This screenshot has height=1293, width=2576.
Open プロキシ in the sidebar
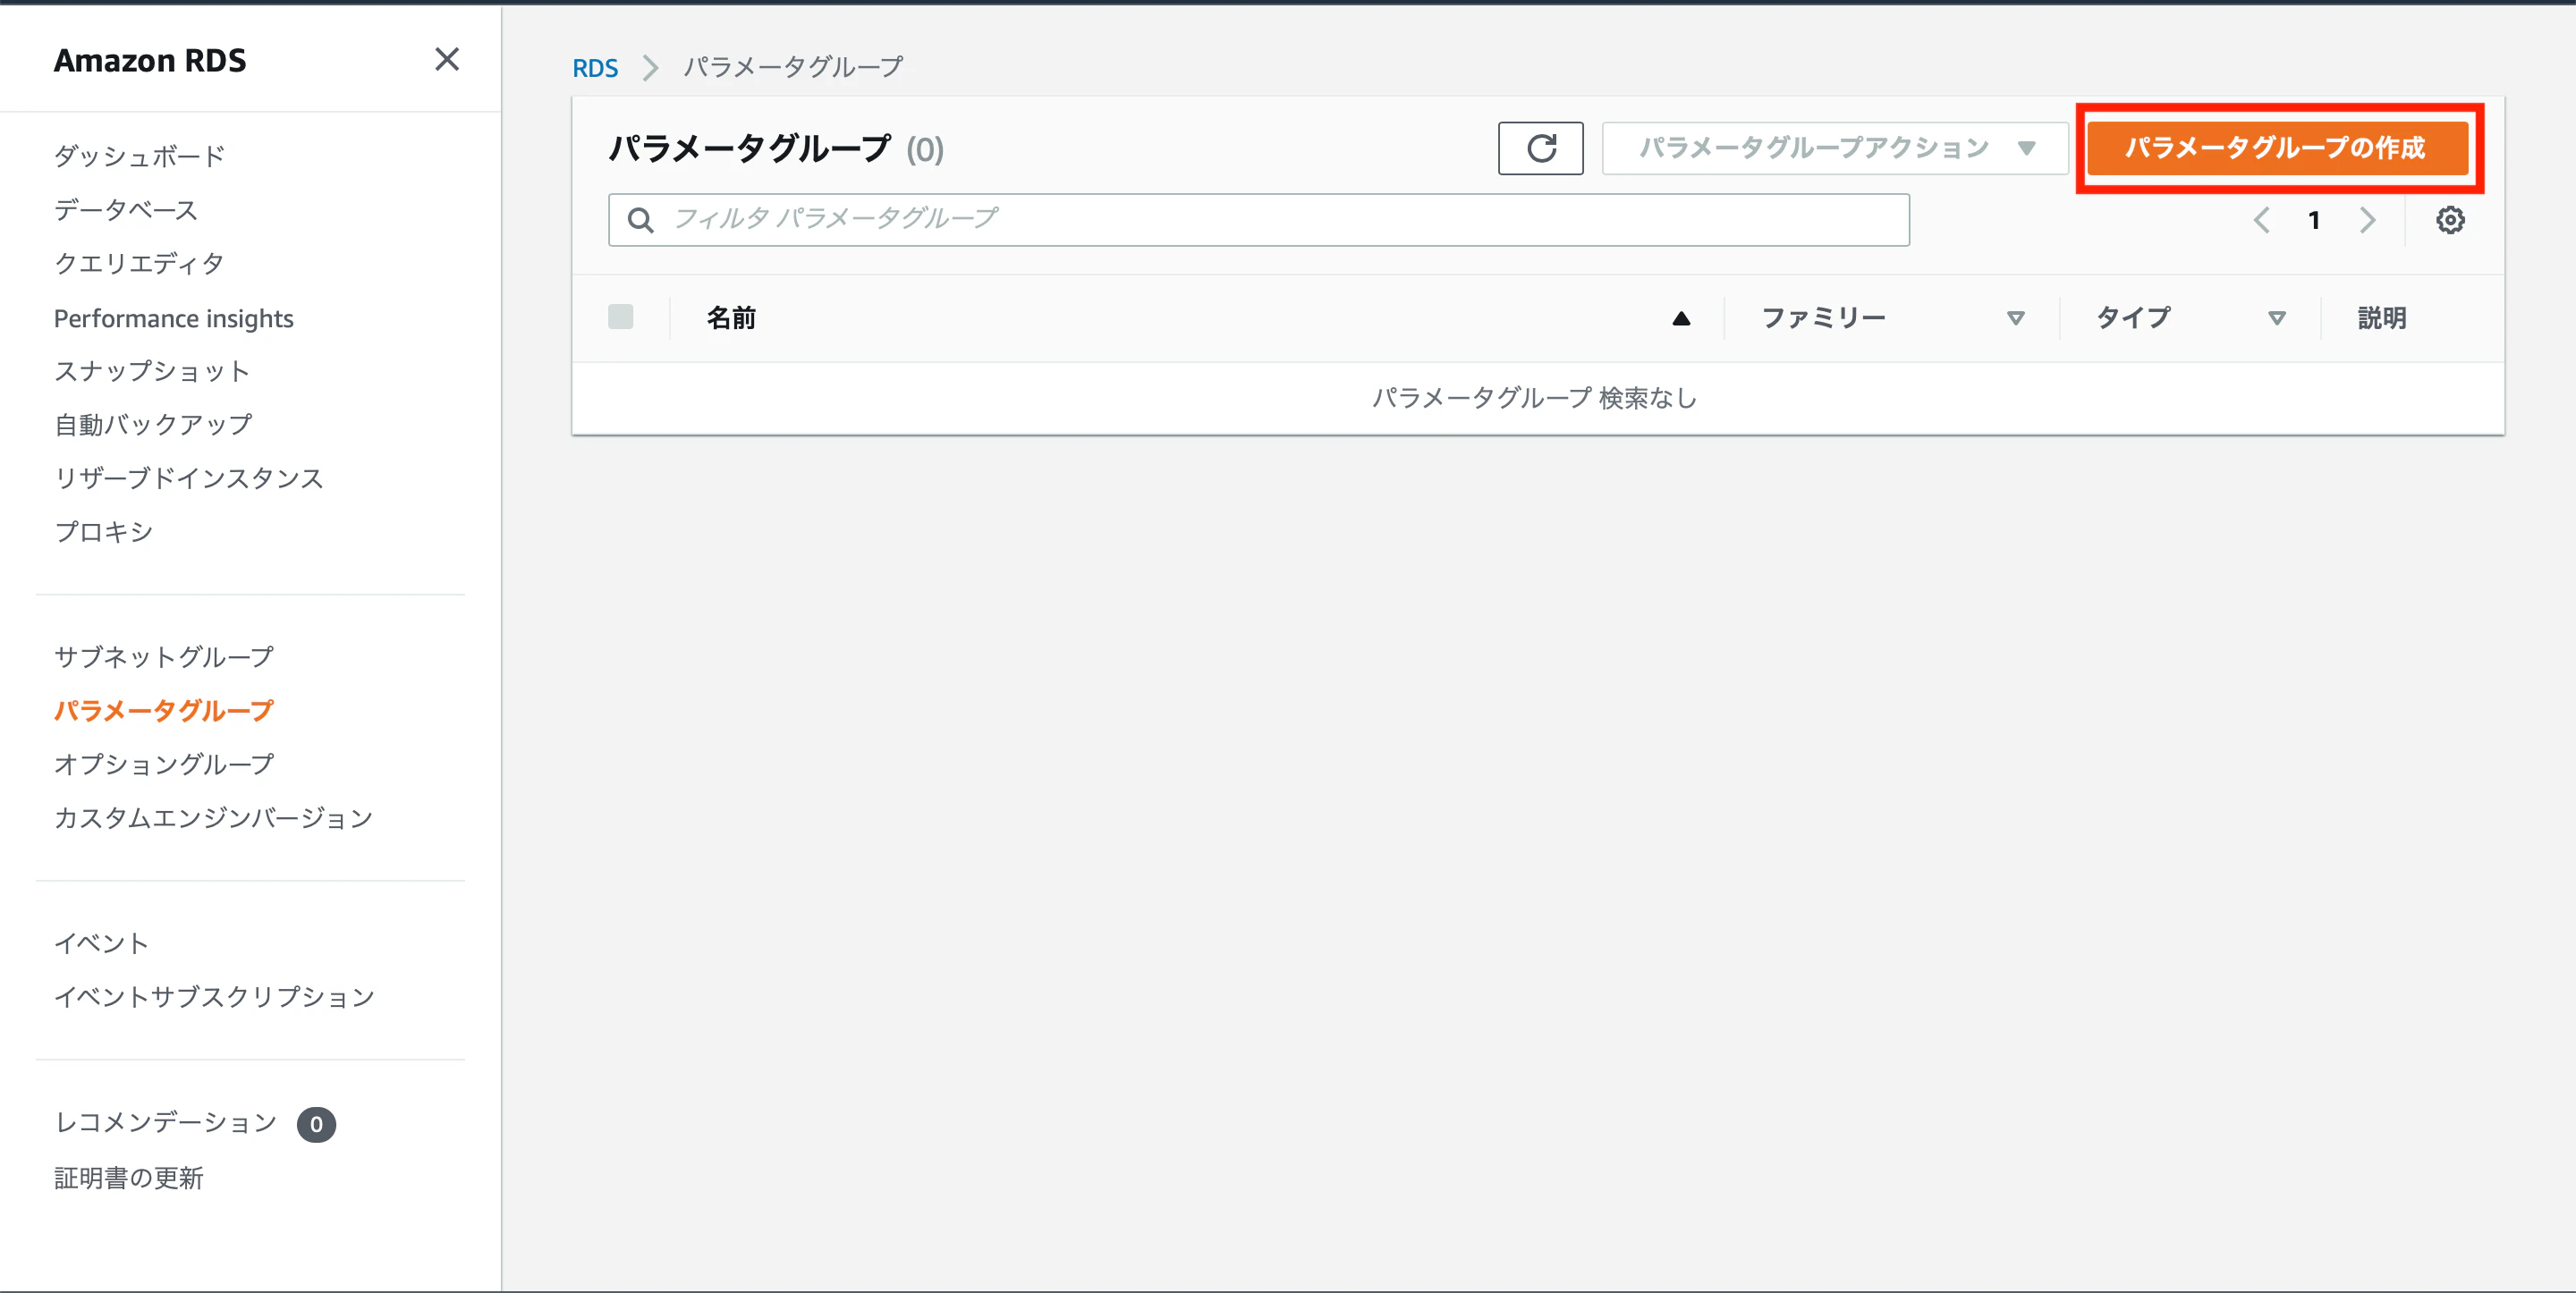click(x=104, y=532)
